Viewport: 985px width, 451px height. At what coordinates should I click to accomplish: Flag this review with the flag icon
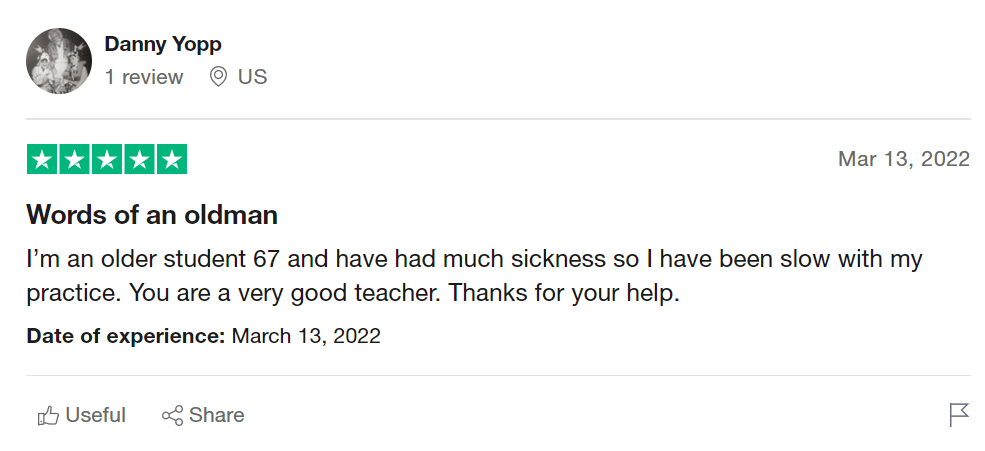[x=959, y=415]
